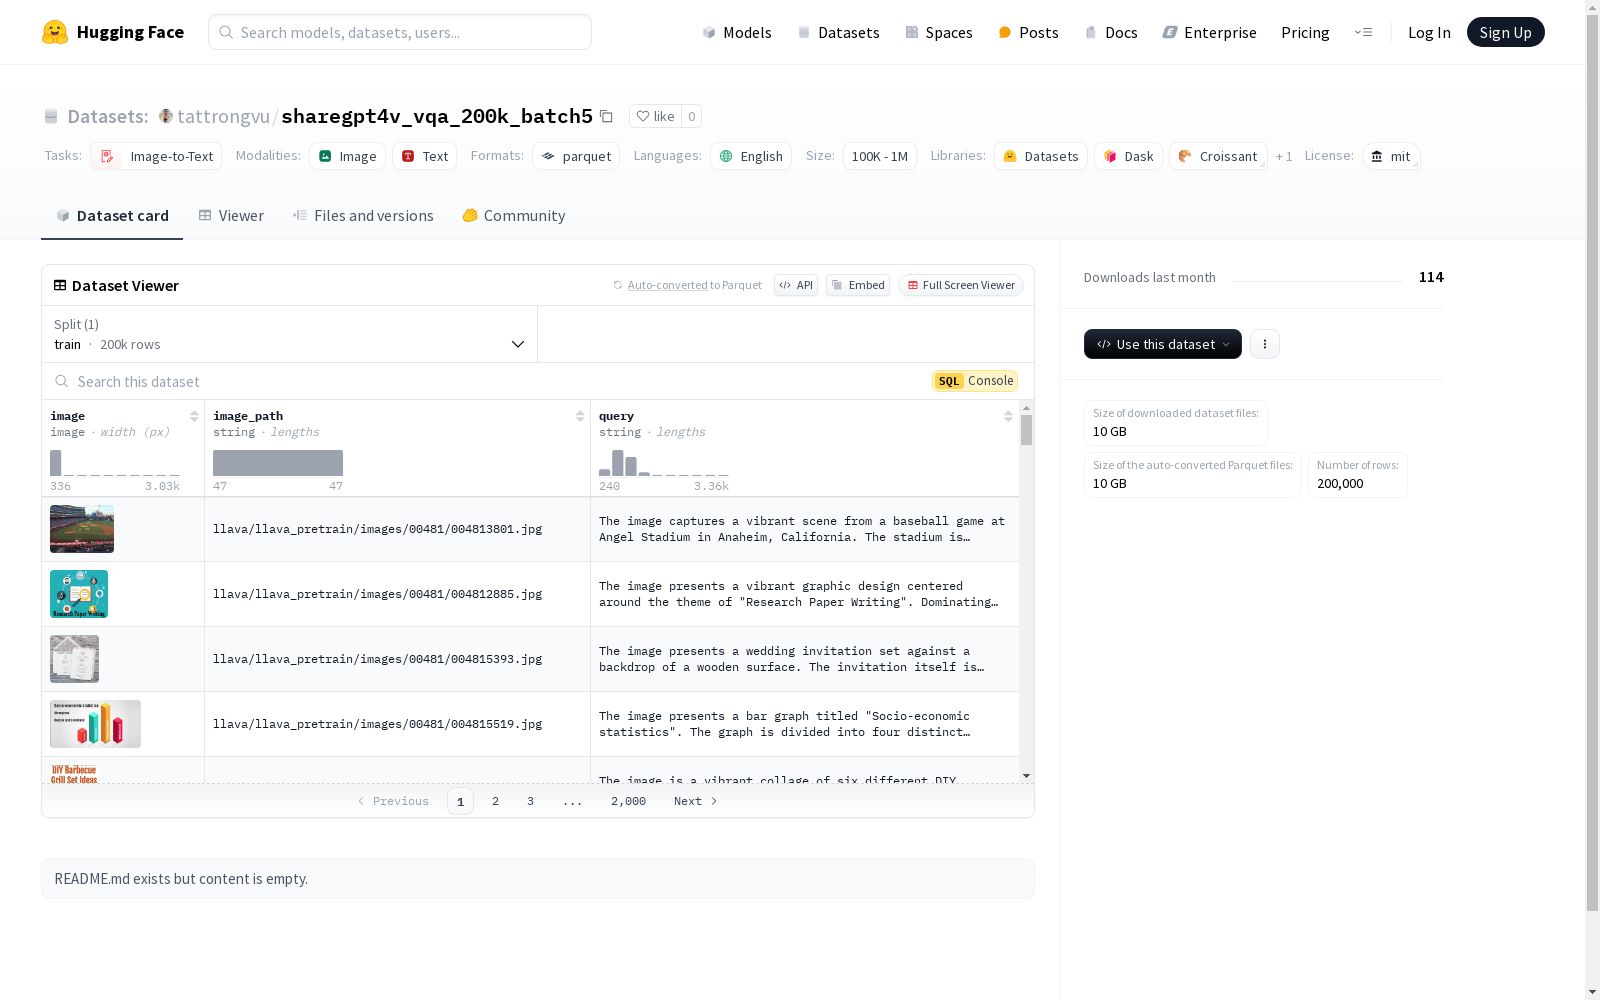The height and width of the screenshot is (1000, 1600).
Task: Open the Embed button
Action: [x=858, y=285]
